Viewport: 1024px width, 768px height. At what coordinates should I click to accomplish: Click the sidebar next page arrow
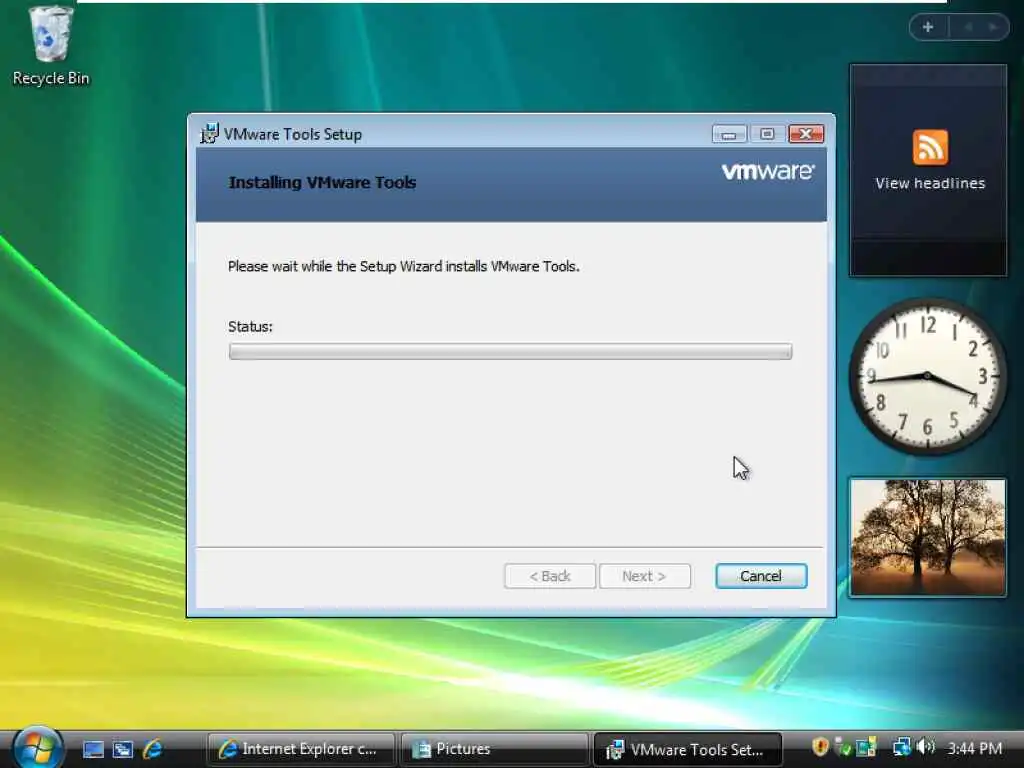[993, 27]
